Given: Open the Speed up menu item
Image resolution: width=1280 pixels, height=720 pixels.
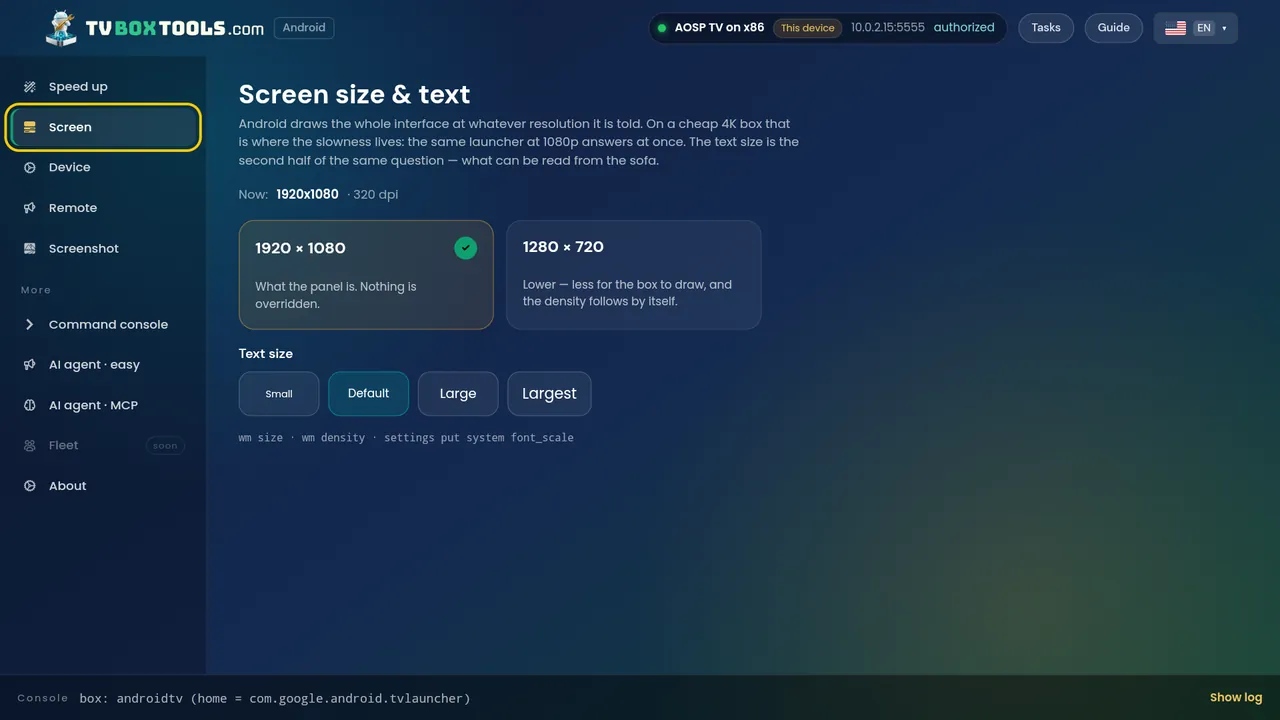Looking at the screenshot, I should 103,87.
